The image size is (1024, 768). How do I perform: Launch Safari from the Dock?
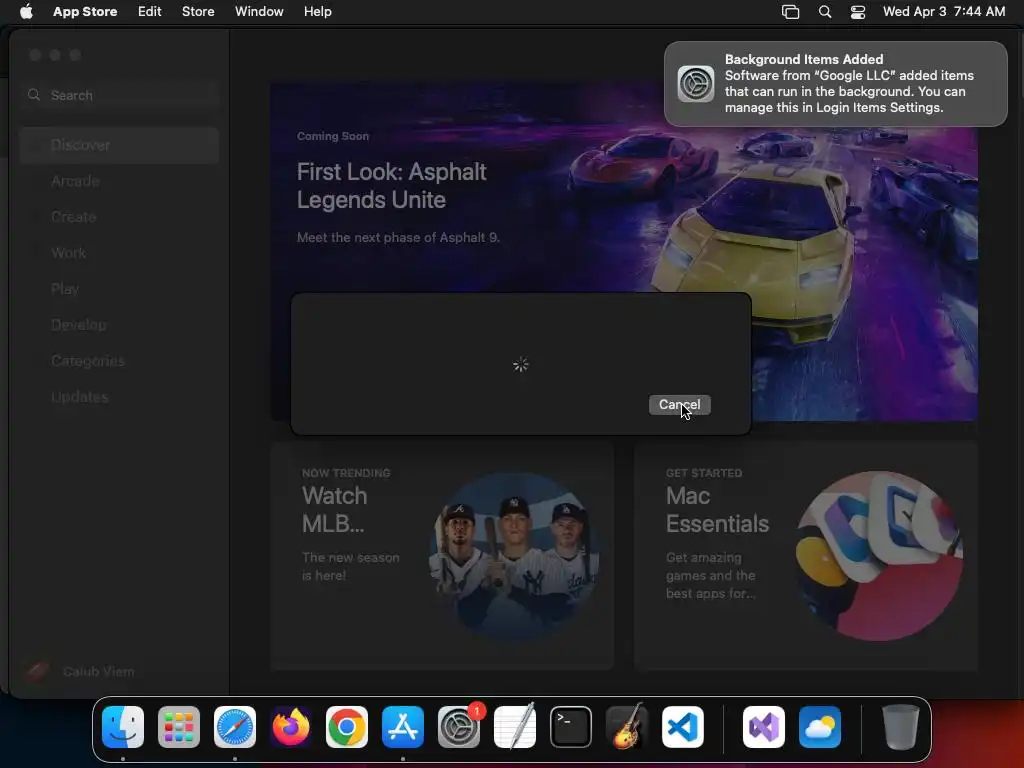234,727
